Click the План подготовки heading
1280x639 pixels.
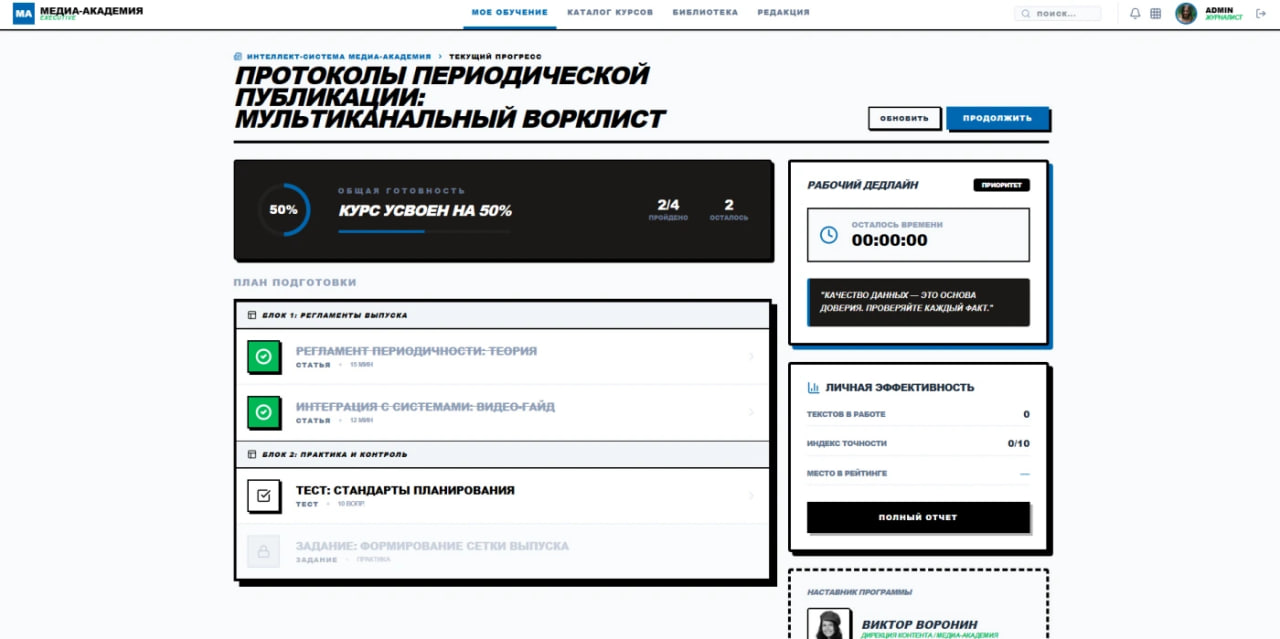(x=295, y=282)
